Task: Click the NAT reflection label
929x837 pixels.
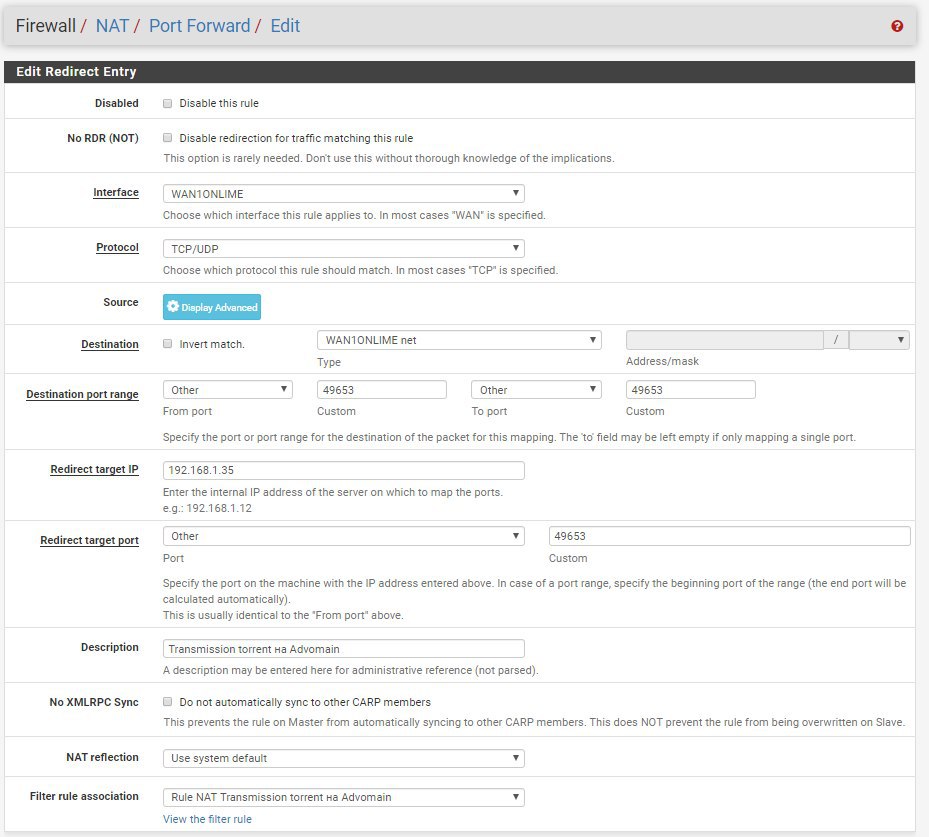Action: [x=102, y=757]
